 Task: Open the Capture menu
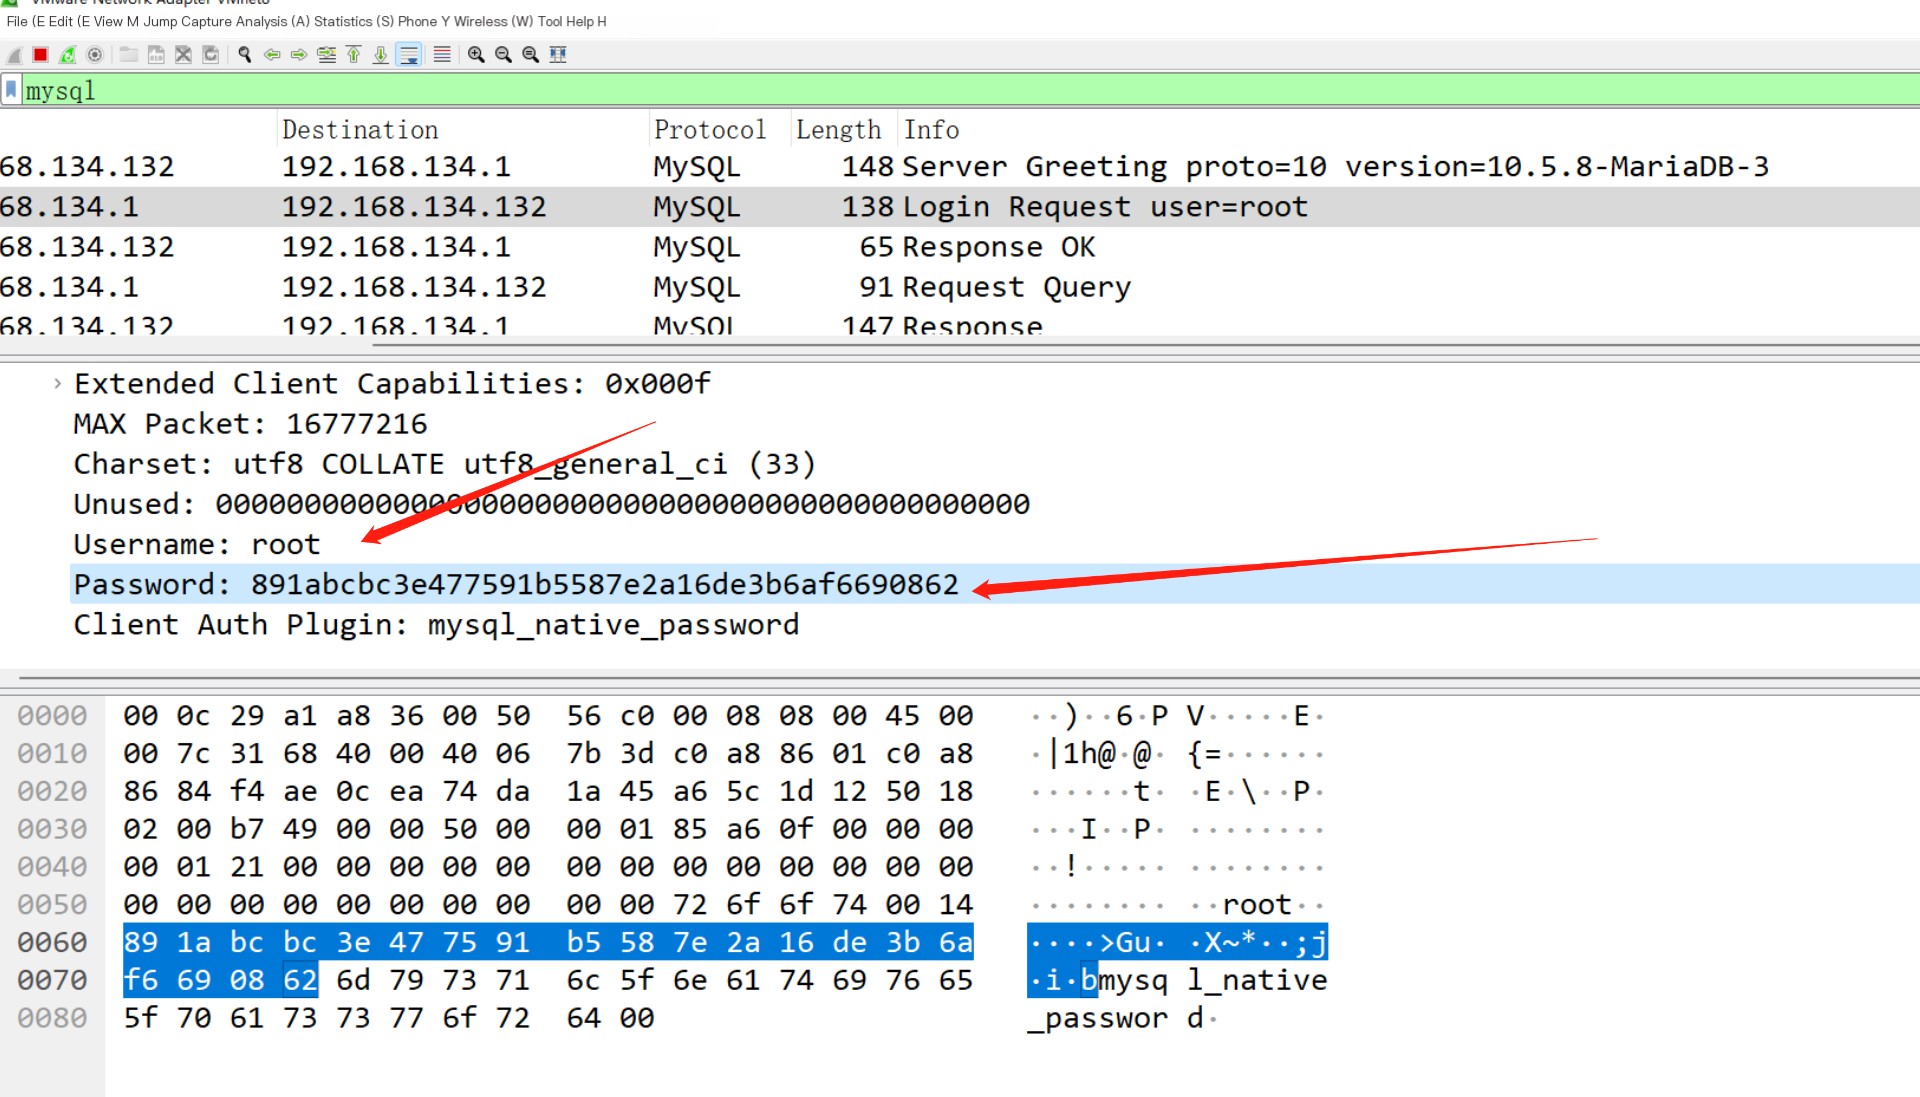pyautogui.click(x=208, y=21)
